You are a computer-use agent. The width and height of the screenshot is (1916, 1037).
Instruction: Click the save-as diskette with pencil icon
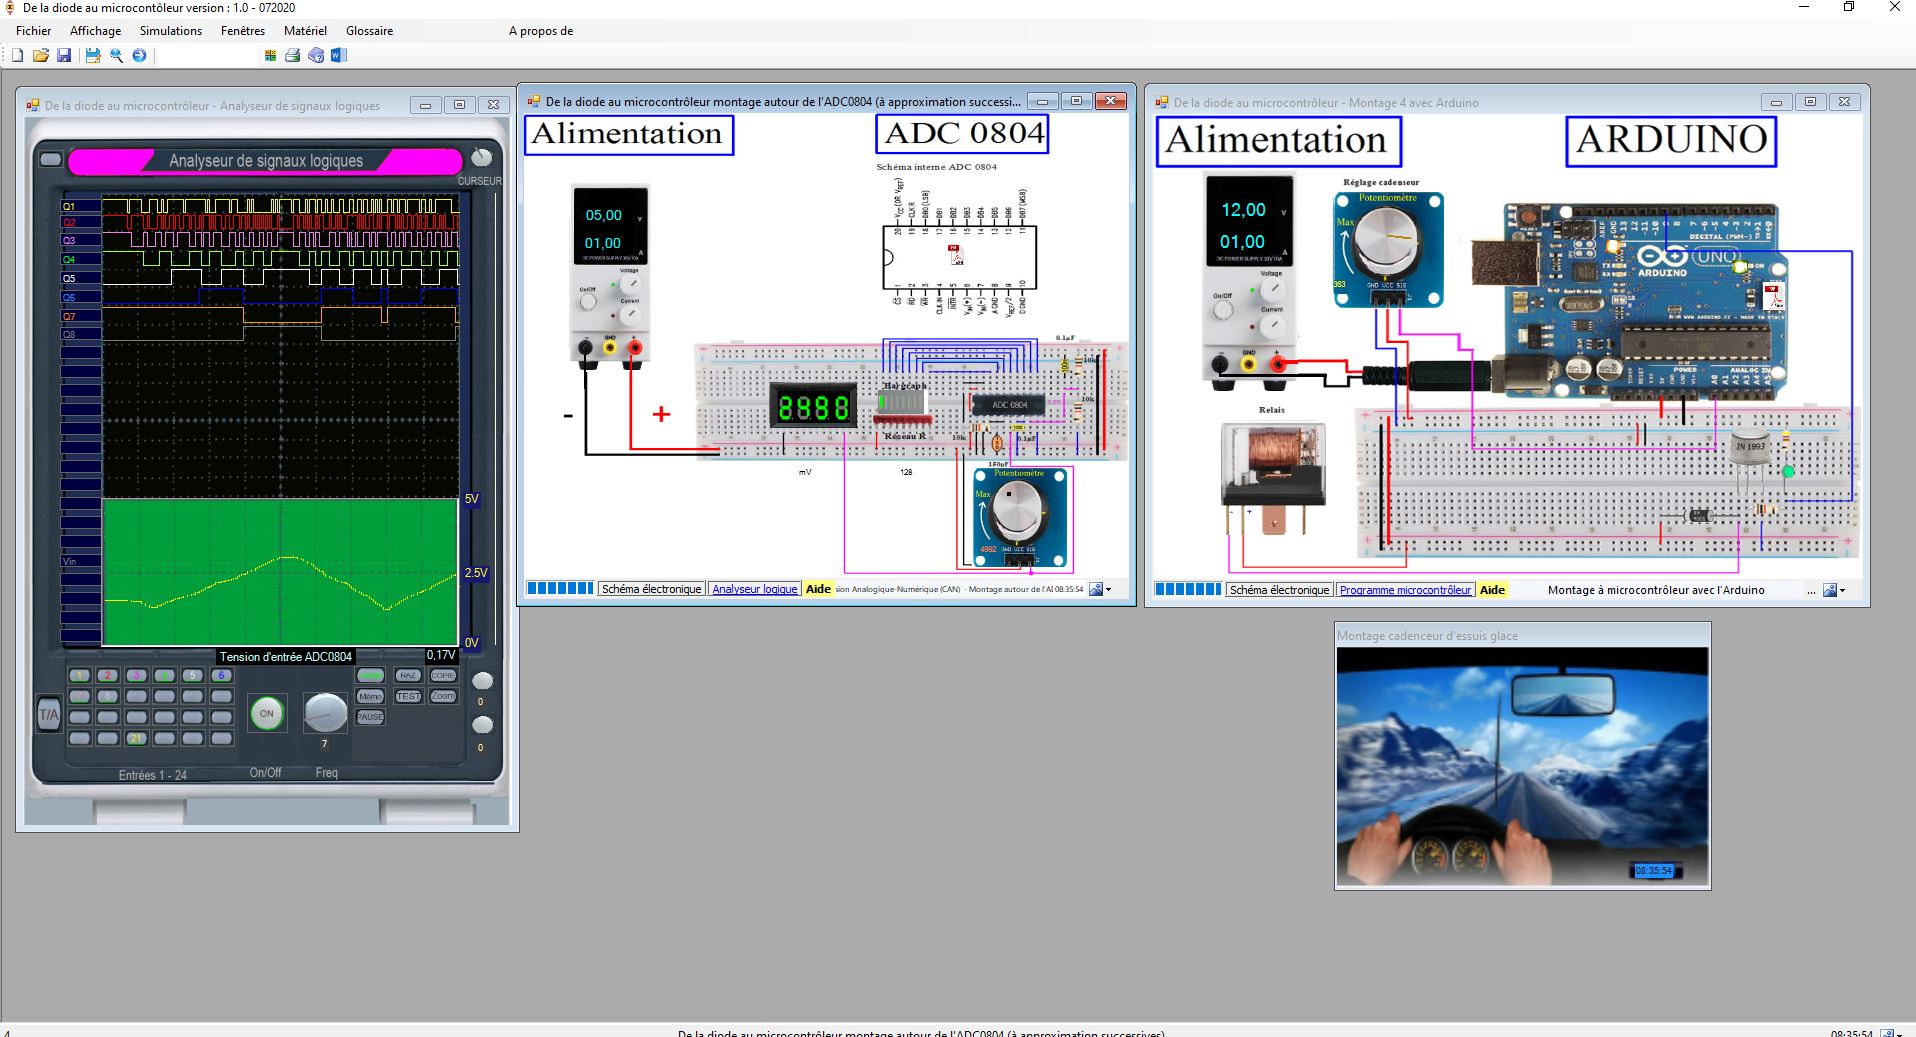click(91, 56)
